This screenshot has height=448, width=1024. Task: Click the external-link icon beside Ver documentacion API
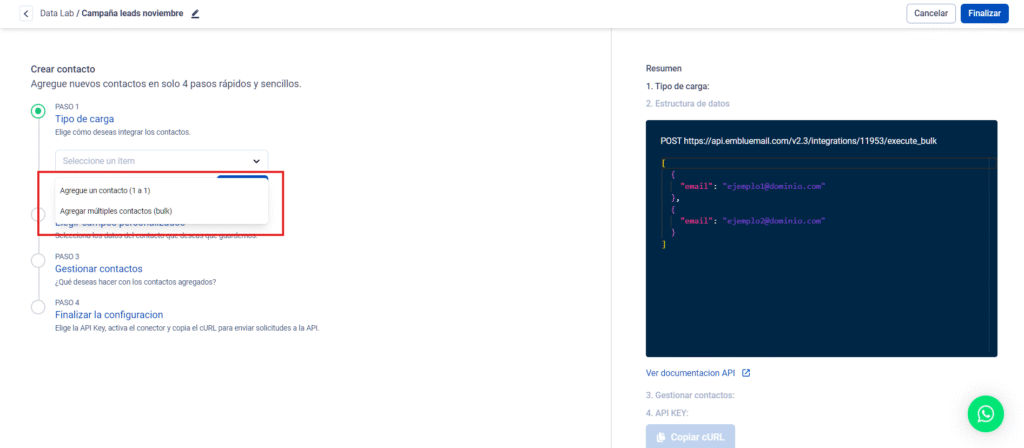point(745,373)
